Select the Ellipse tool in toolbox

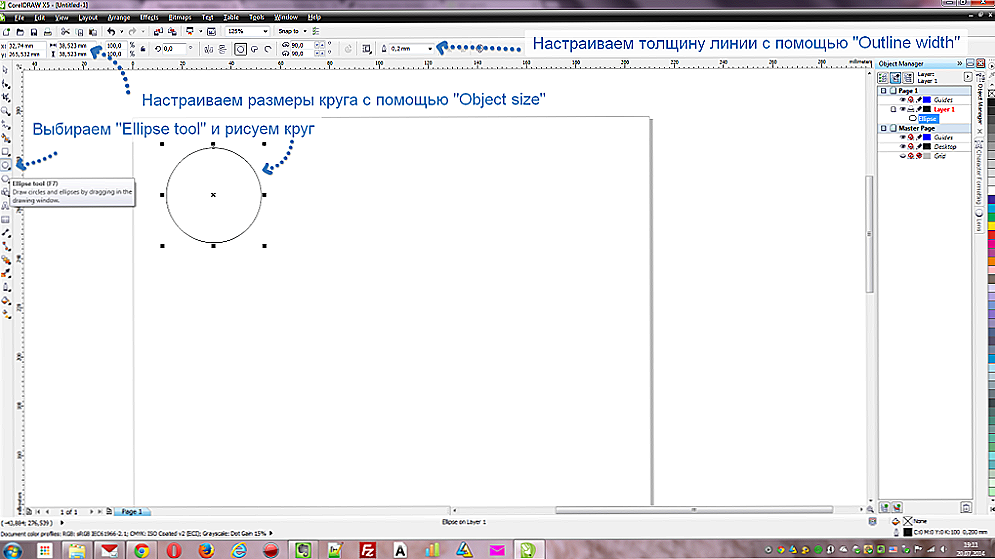[x=6, y=165]
